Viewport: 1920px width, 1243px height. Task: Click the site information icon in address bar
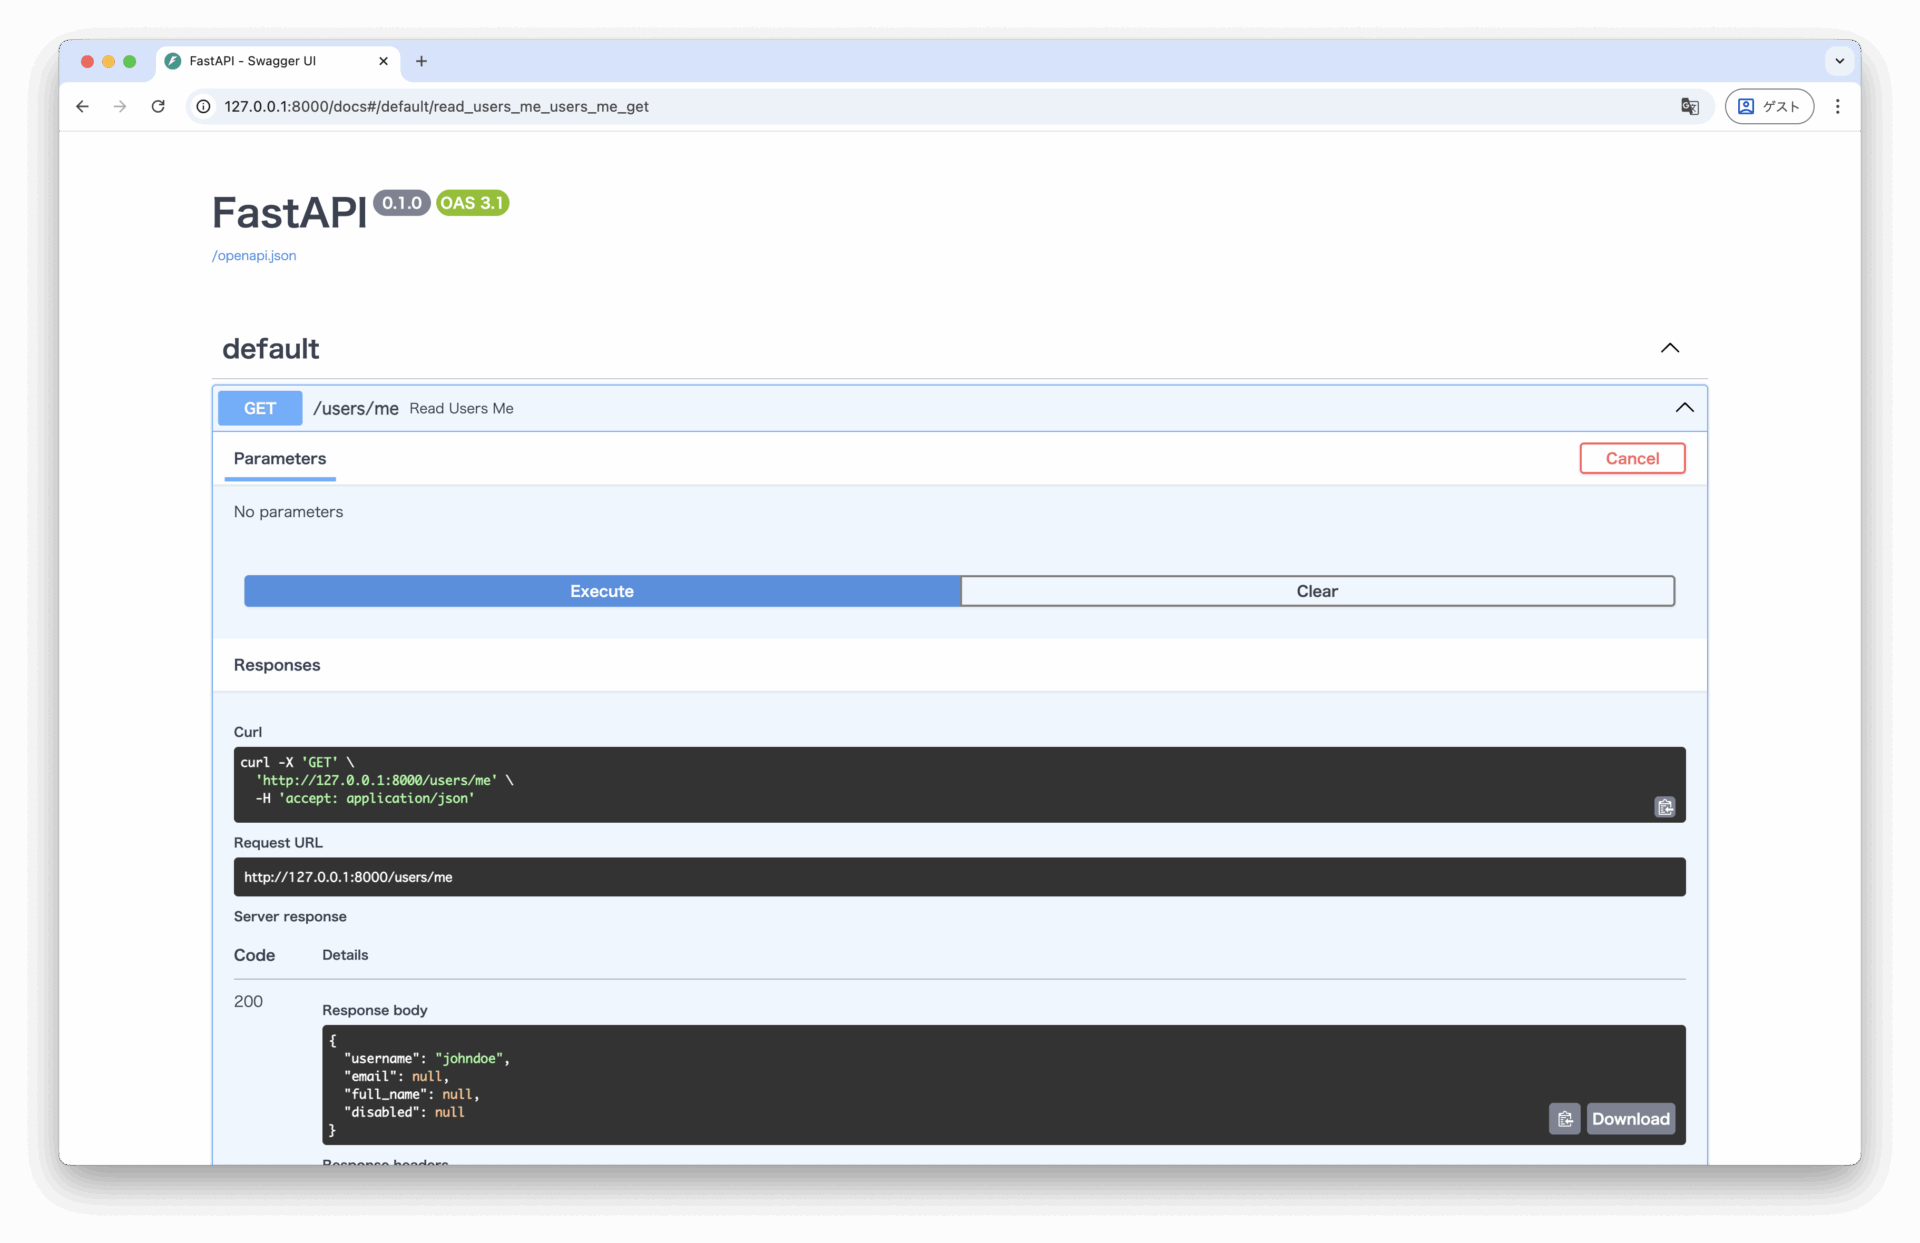pos(203,106)
